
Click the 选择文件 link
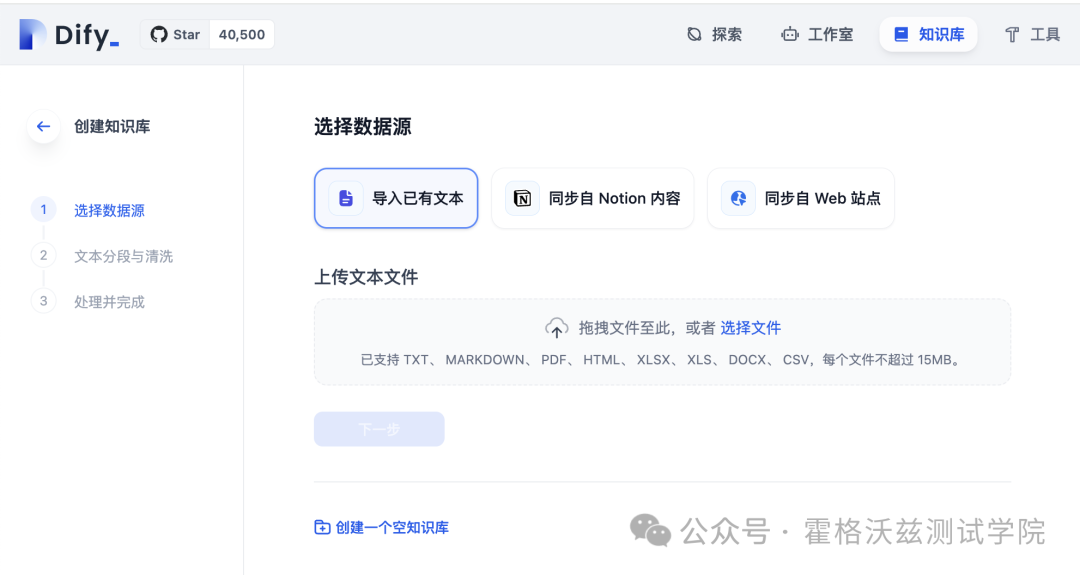click(751, 328)
